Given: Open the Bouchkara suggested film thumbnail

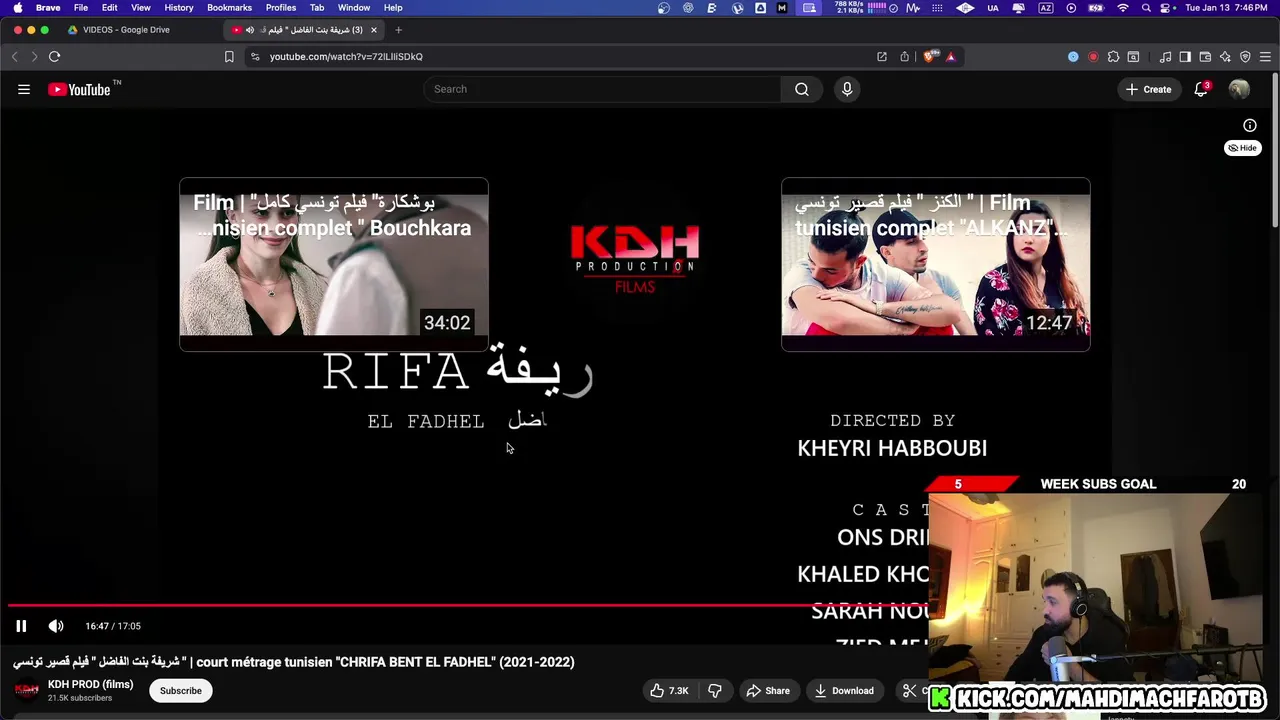Looking at the screenshot, I should pyautogui.click(x=334, y=265).
